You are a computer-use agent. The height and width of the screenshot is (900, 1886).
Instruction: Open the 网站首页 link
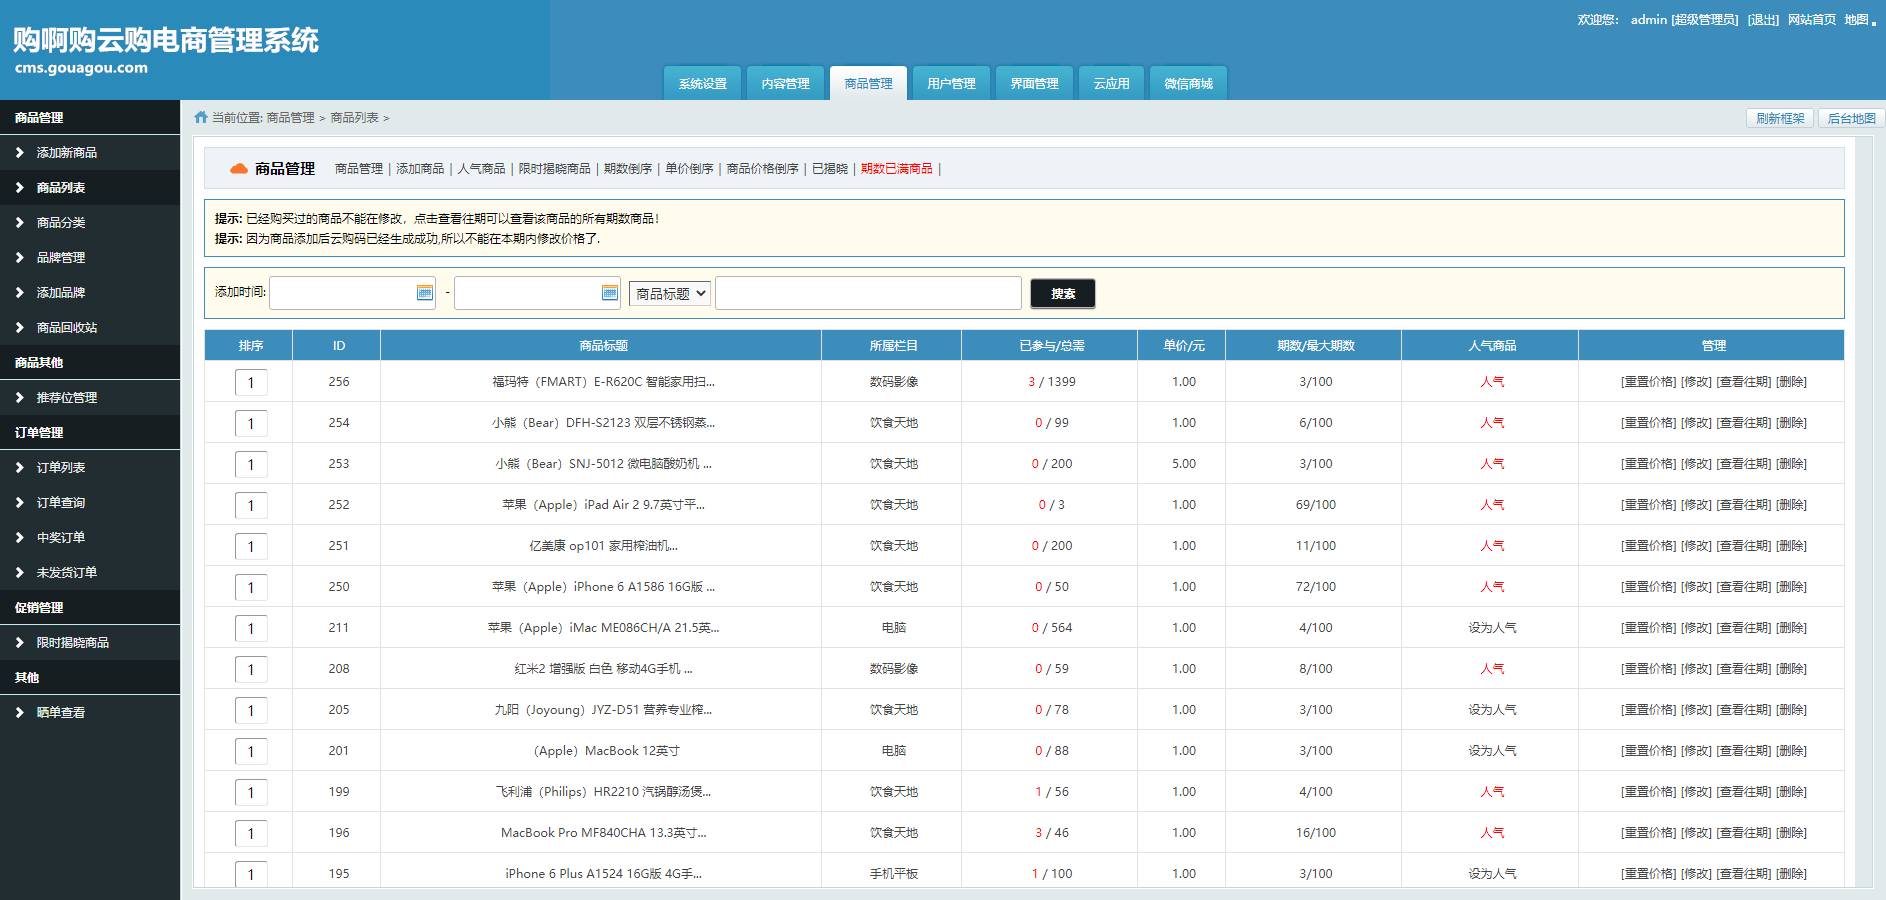coord(1812,20)
